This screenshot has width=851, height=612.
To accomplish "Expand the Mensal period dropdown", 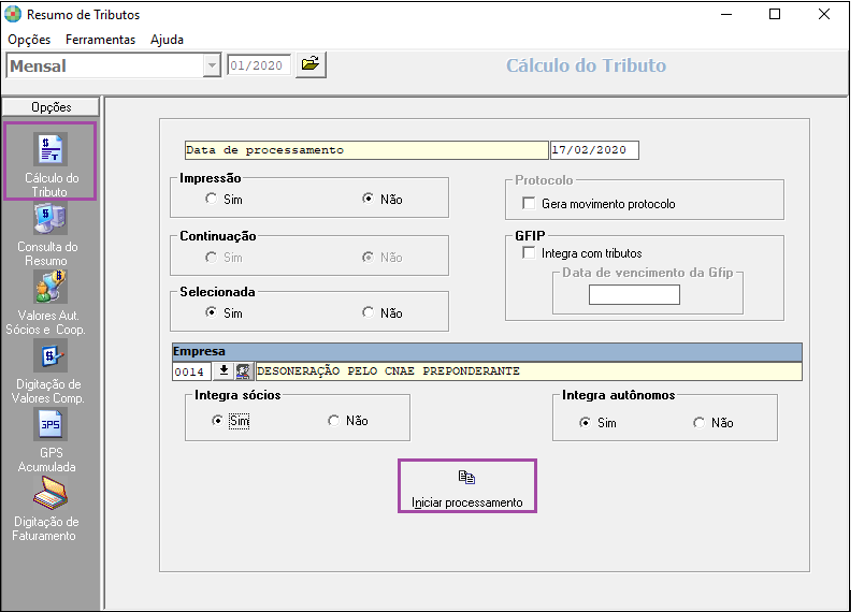I will click(x=212, y=66).
